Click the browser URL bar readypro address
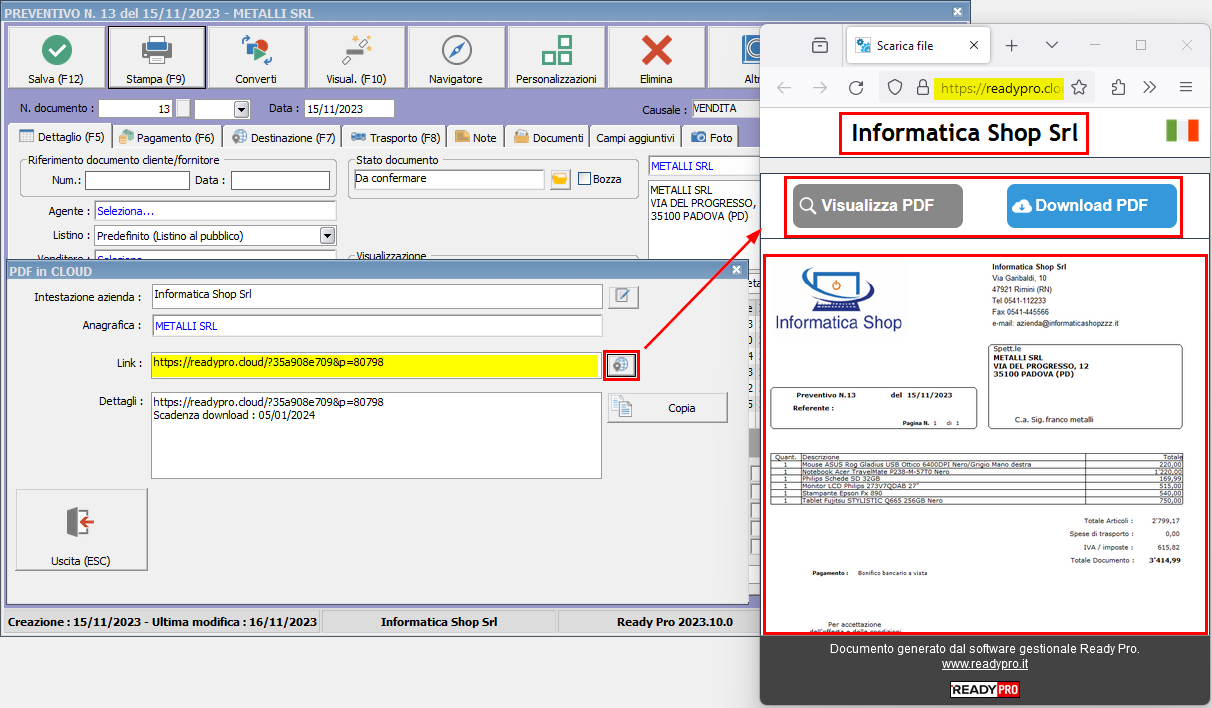1212x708 pixels. (999, 87)
